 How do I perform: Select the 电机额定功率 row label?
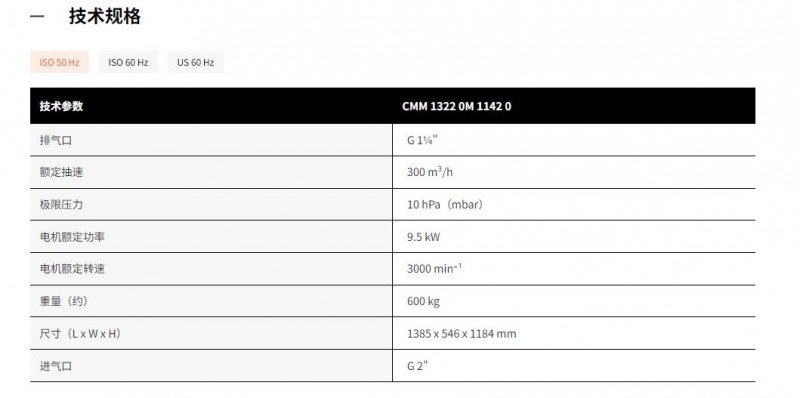point(72,237)
